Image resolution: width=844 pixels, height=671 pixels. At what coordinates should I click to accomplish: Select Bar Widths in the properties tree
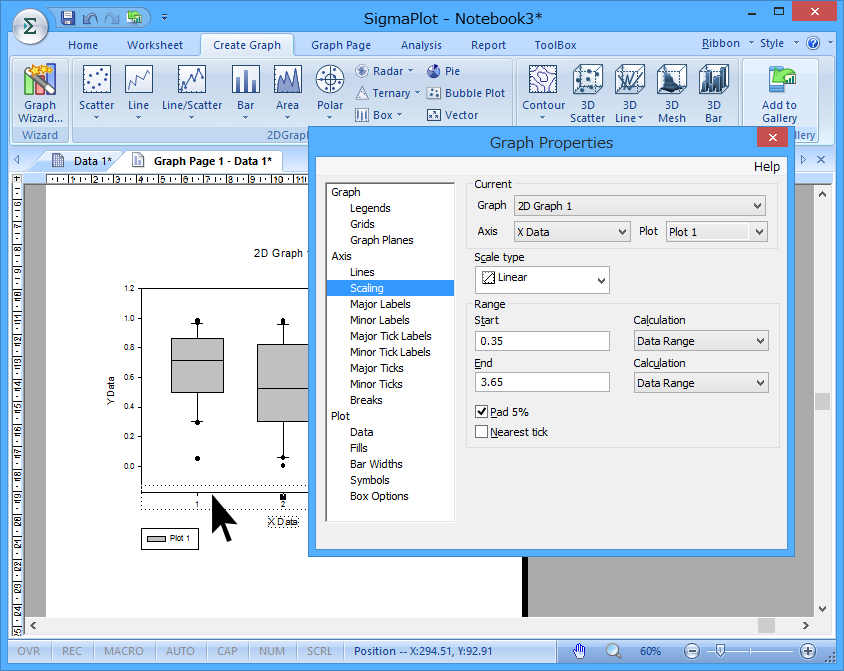(376, 464)
